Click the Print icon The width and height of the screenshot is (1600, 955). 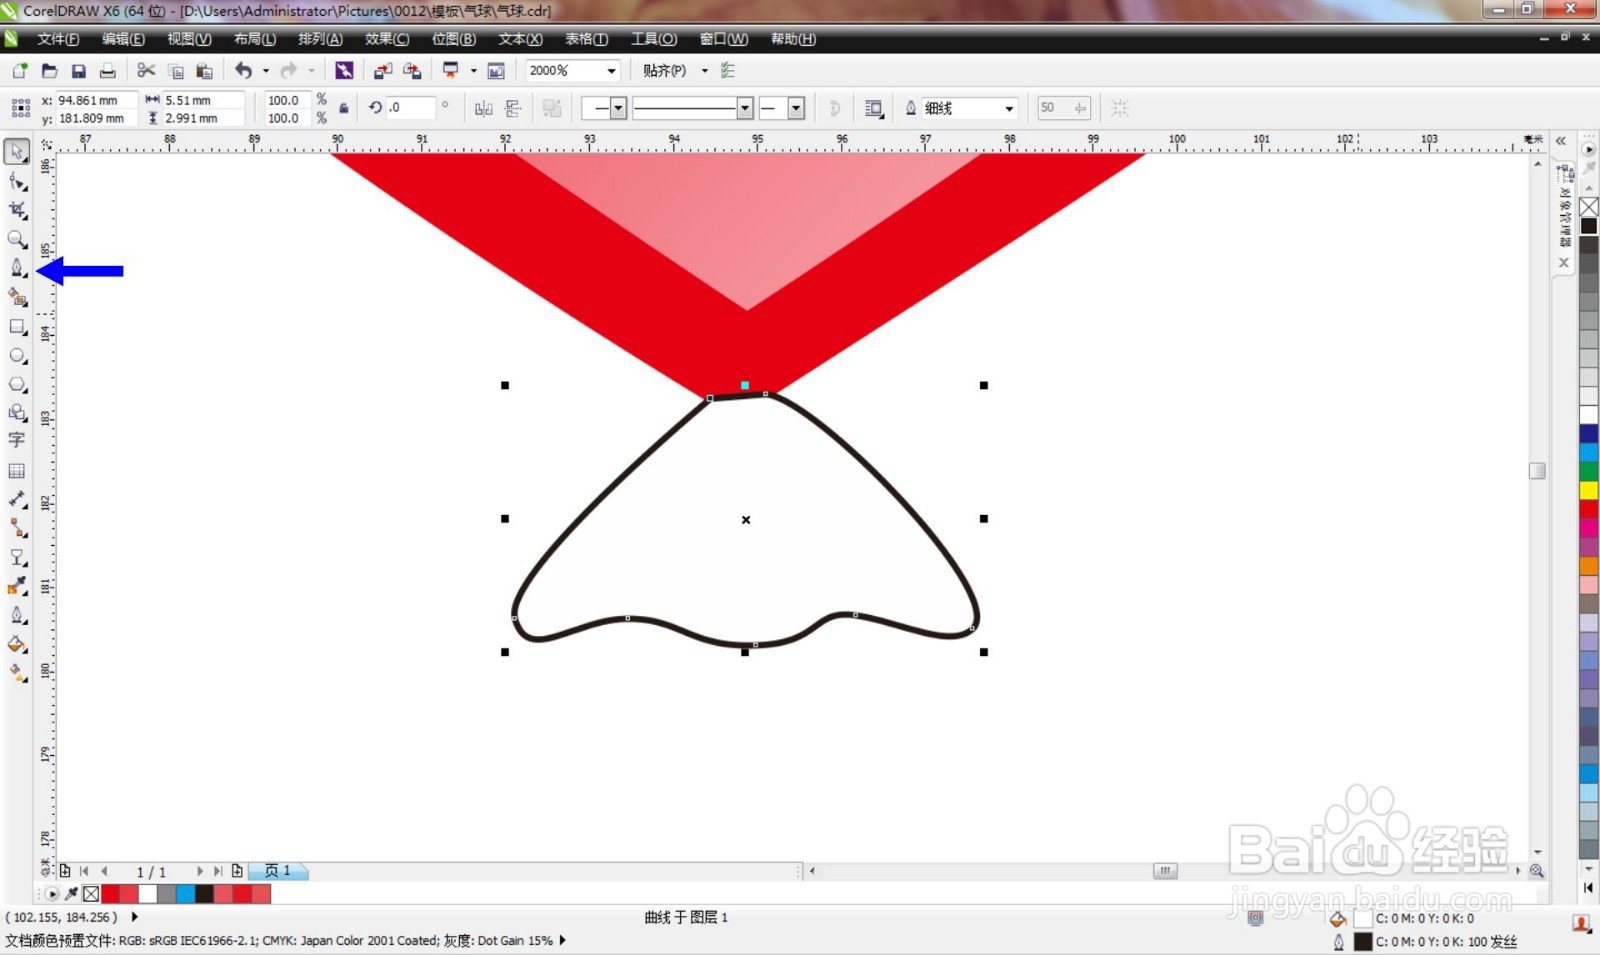click(x=107, y=71)
